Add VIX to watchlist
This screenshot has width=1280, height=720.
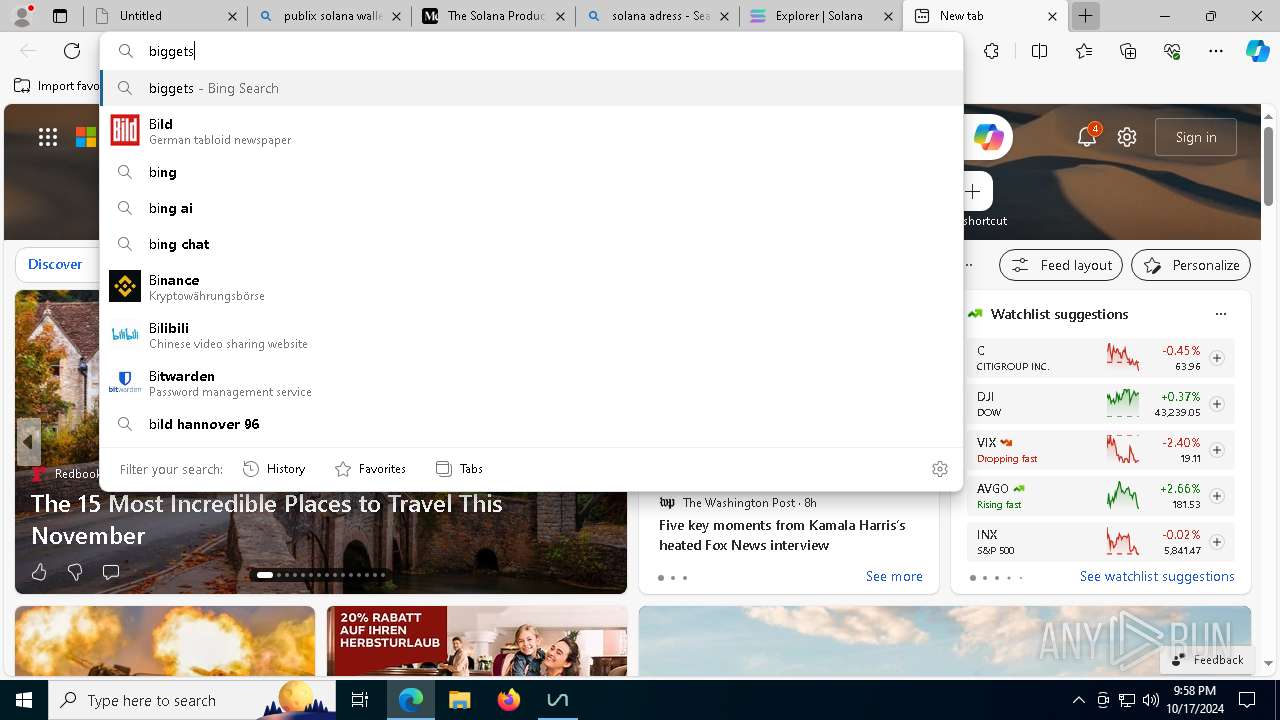point(1216,450)
